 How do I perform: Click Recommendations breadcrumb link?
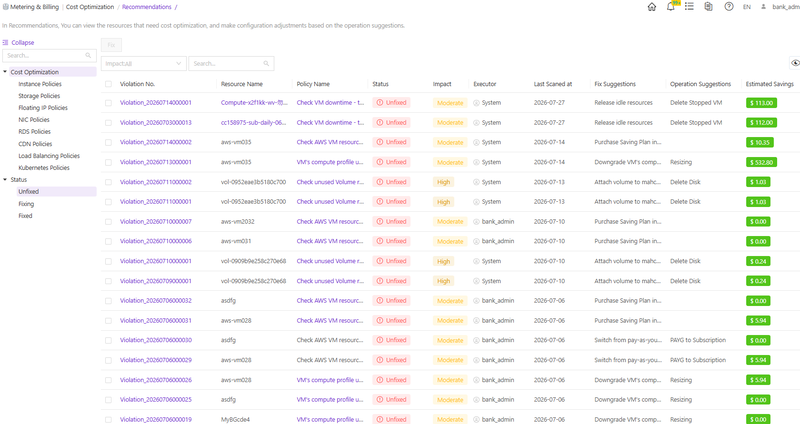[x=146, y=7]
